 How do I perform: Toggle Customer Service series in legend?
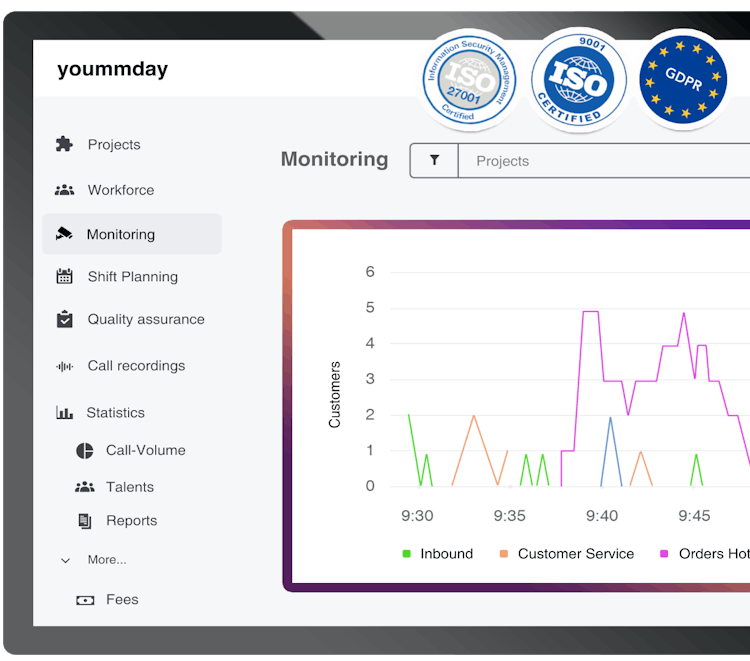pyautogui.click(x=566, y=554)
